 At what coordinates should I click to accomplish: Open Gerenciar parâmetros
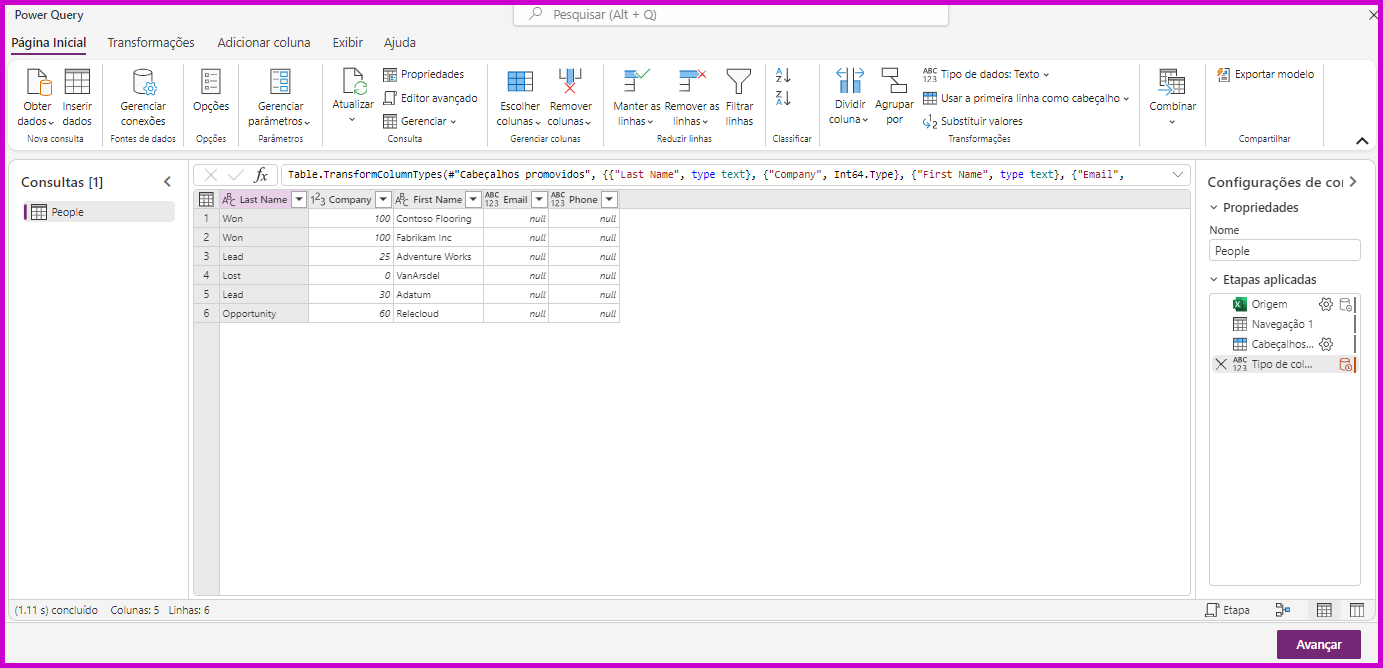(281, 98)
